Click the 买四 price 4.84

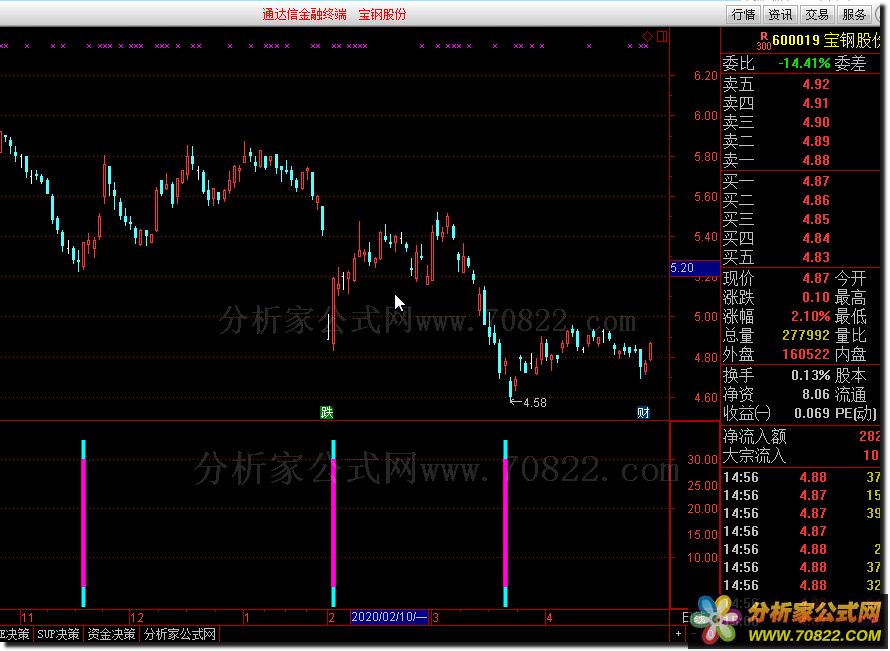pyautogui.click(x=816, y=238)
